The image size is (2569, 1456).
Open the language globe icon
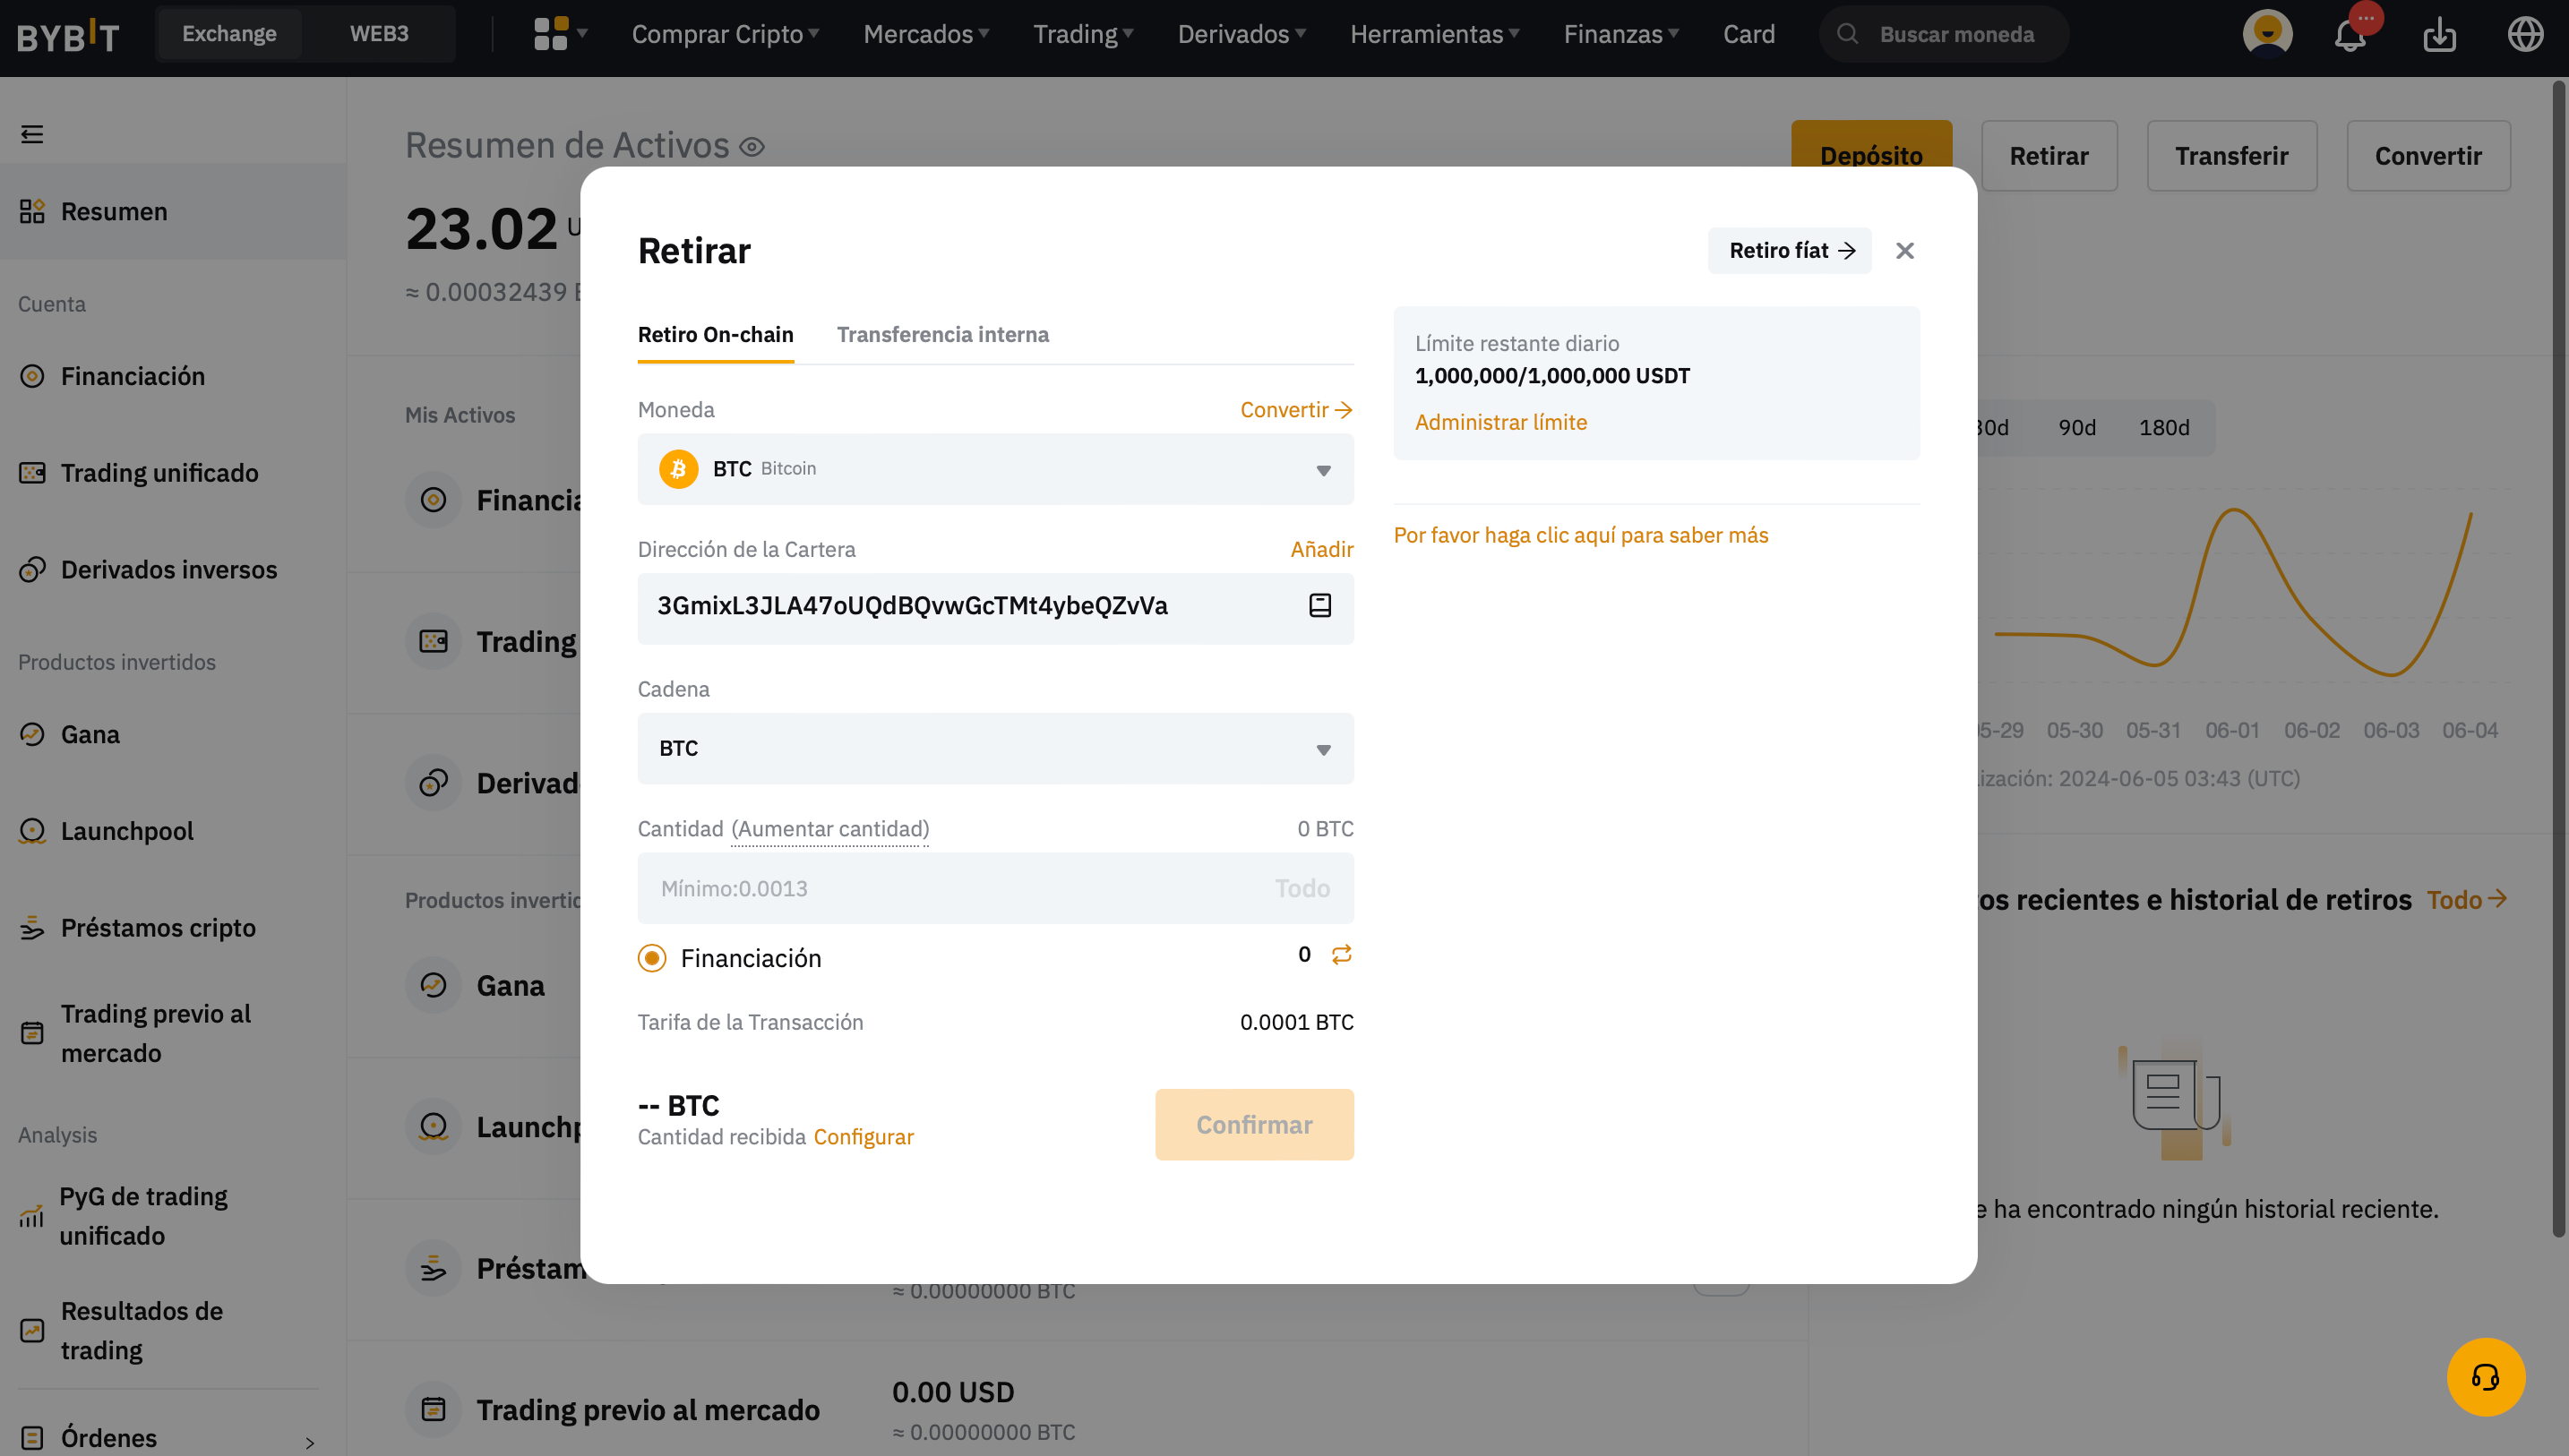click(2525, 34)
